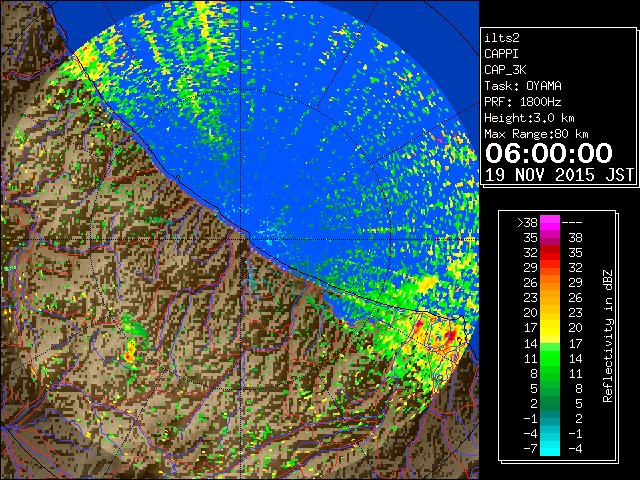Click the radar center where the crosshair lines meet
Image resolution: width=640 pixels, height=480 pixels.
241,239
